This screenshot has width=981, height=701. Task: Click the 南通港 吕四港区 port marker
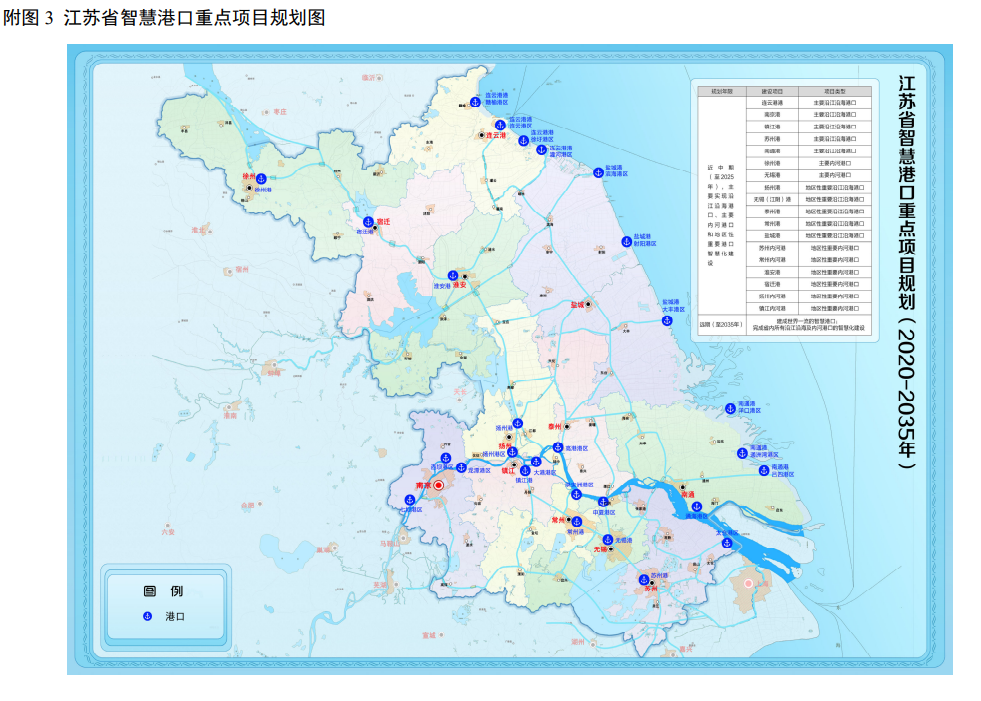tap(764, 468)
